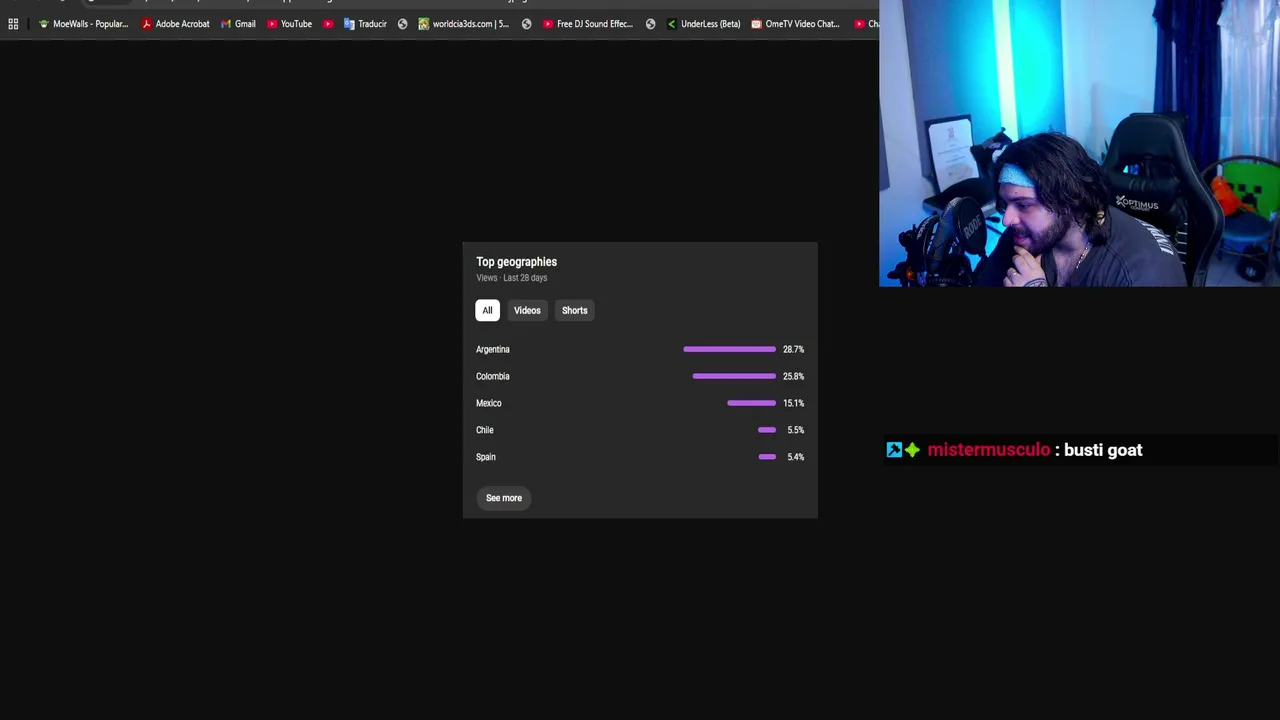The image size is (1280, 720).
Task: Open the apps grid icon in bookmarks bar
Action: 13,24
